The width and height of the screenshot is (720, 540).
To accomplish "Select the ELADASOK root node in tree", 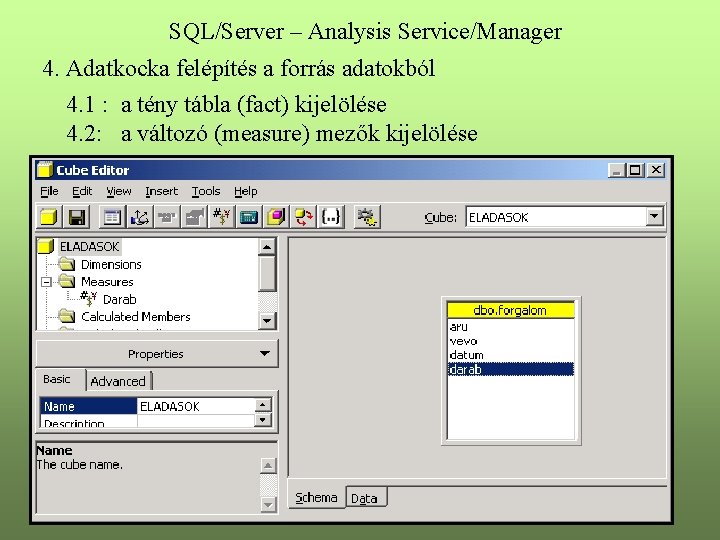I will [x=90, y=247].
